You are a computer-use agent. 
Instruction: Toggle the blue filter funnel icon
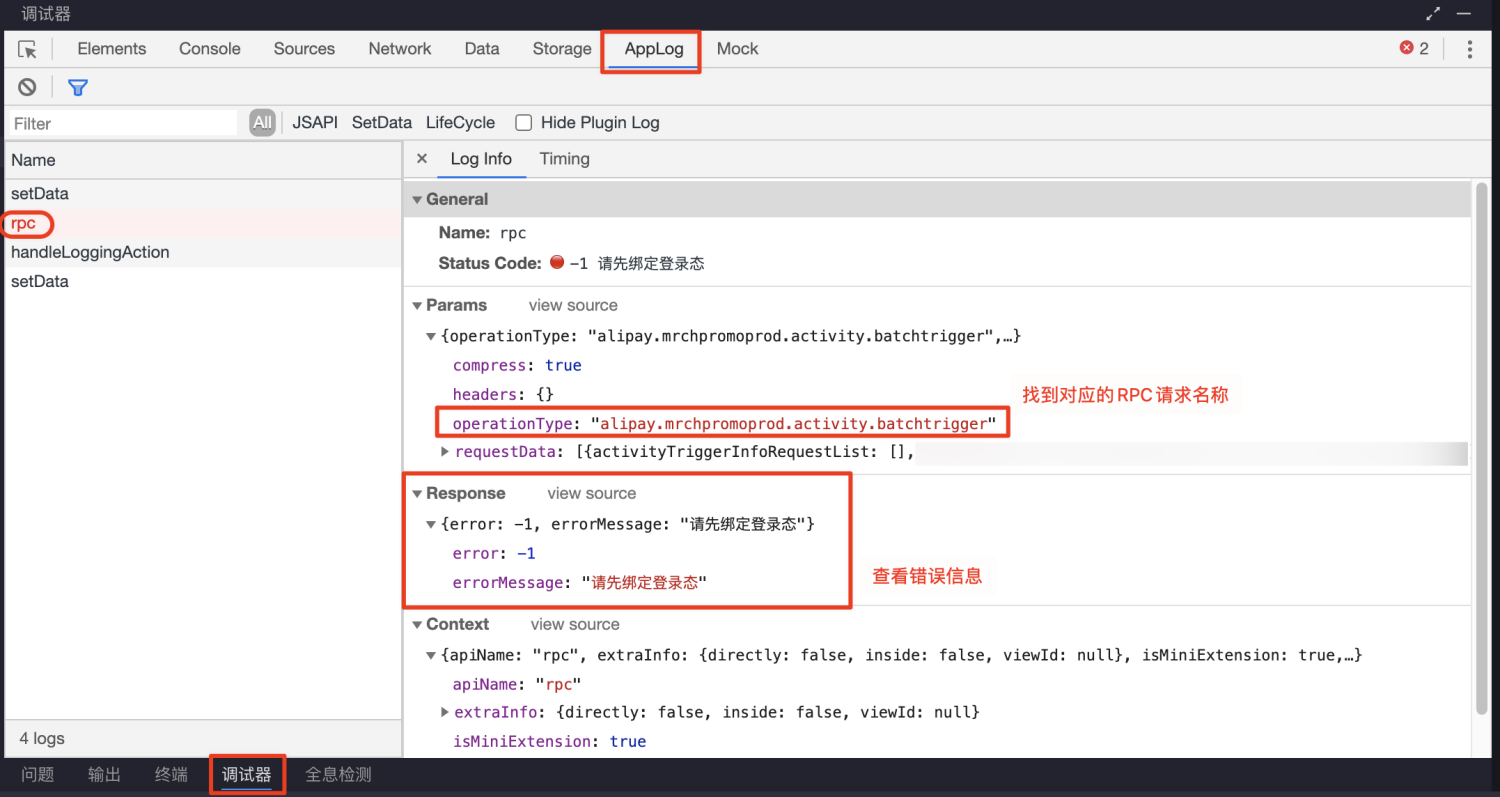point(78,87)
